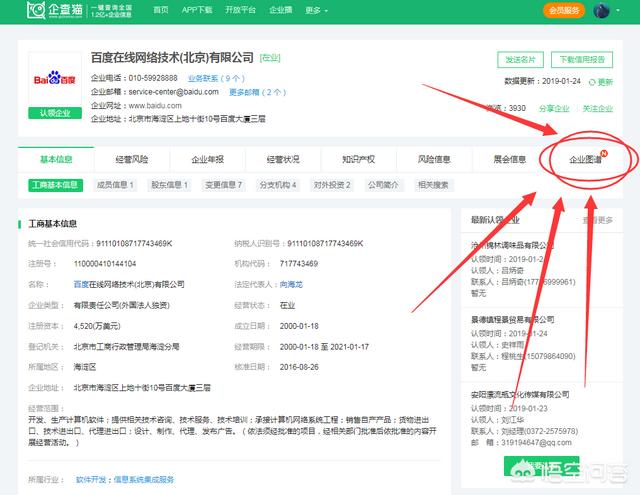
Task: Select the 成员信息 1 sub-tab
Action: [x=115, y=185]
